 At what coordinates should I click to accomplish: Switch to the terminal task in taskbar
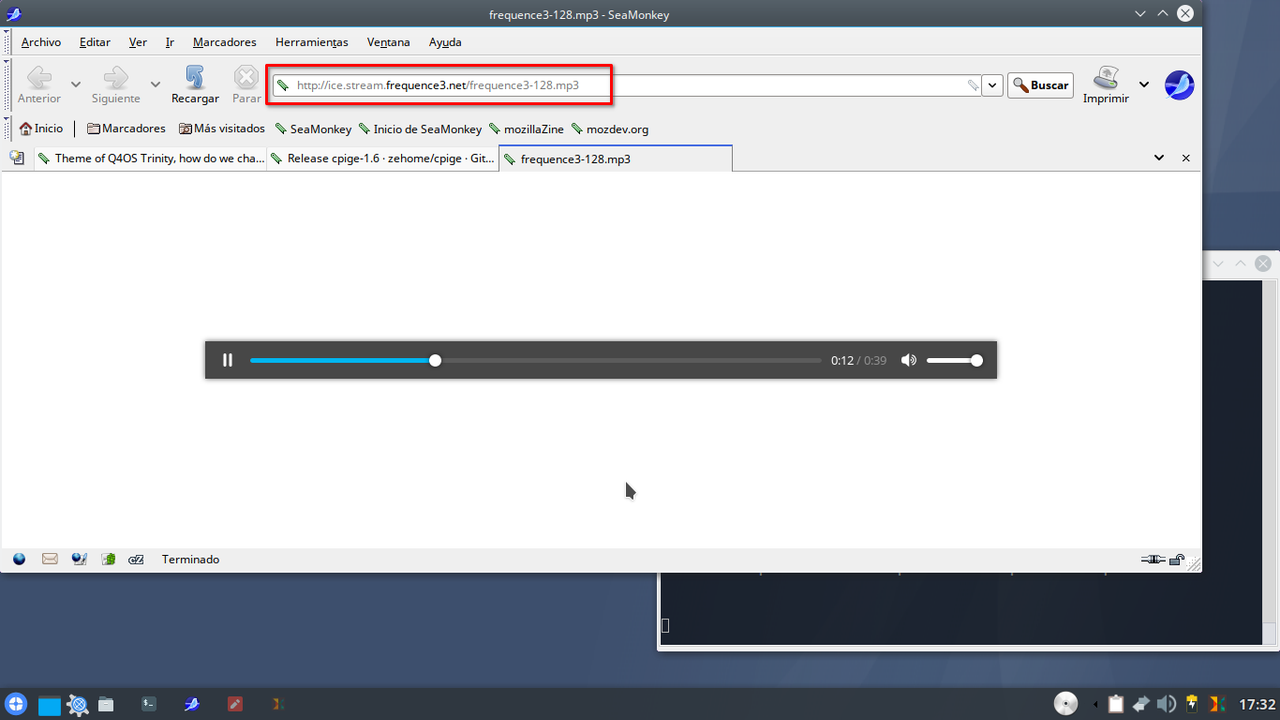coord(148,704)
